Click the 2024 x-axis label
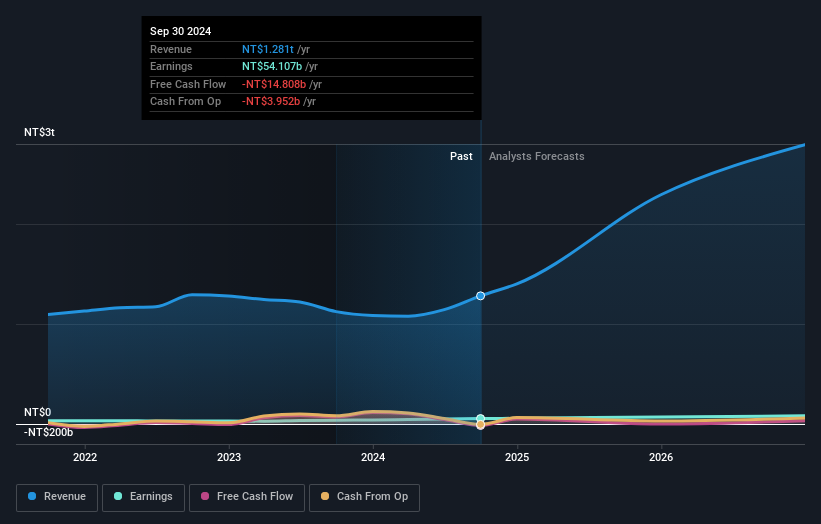The image size is (821, 524). [373, 457]
